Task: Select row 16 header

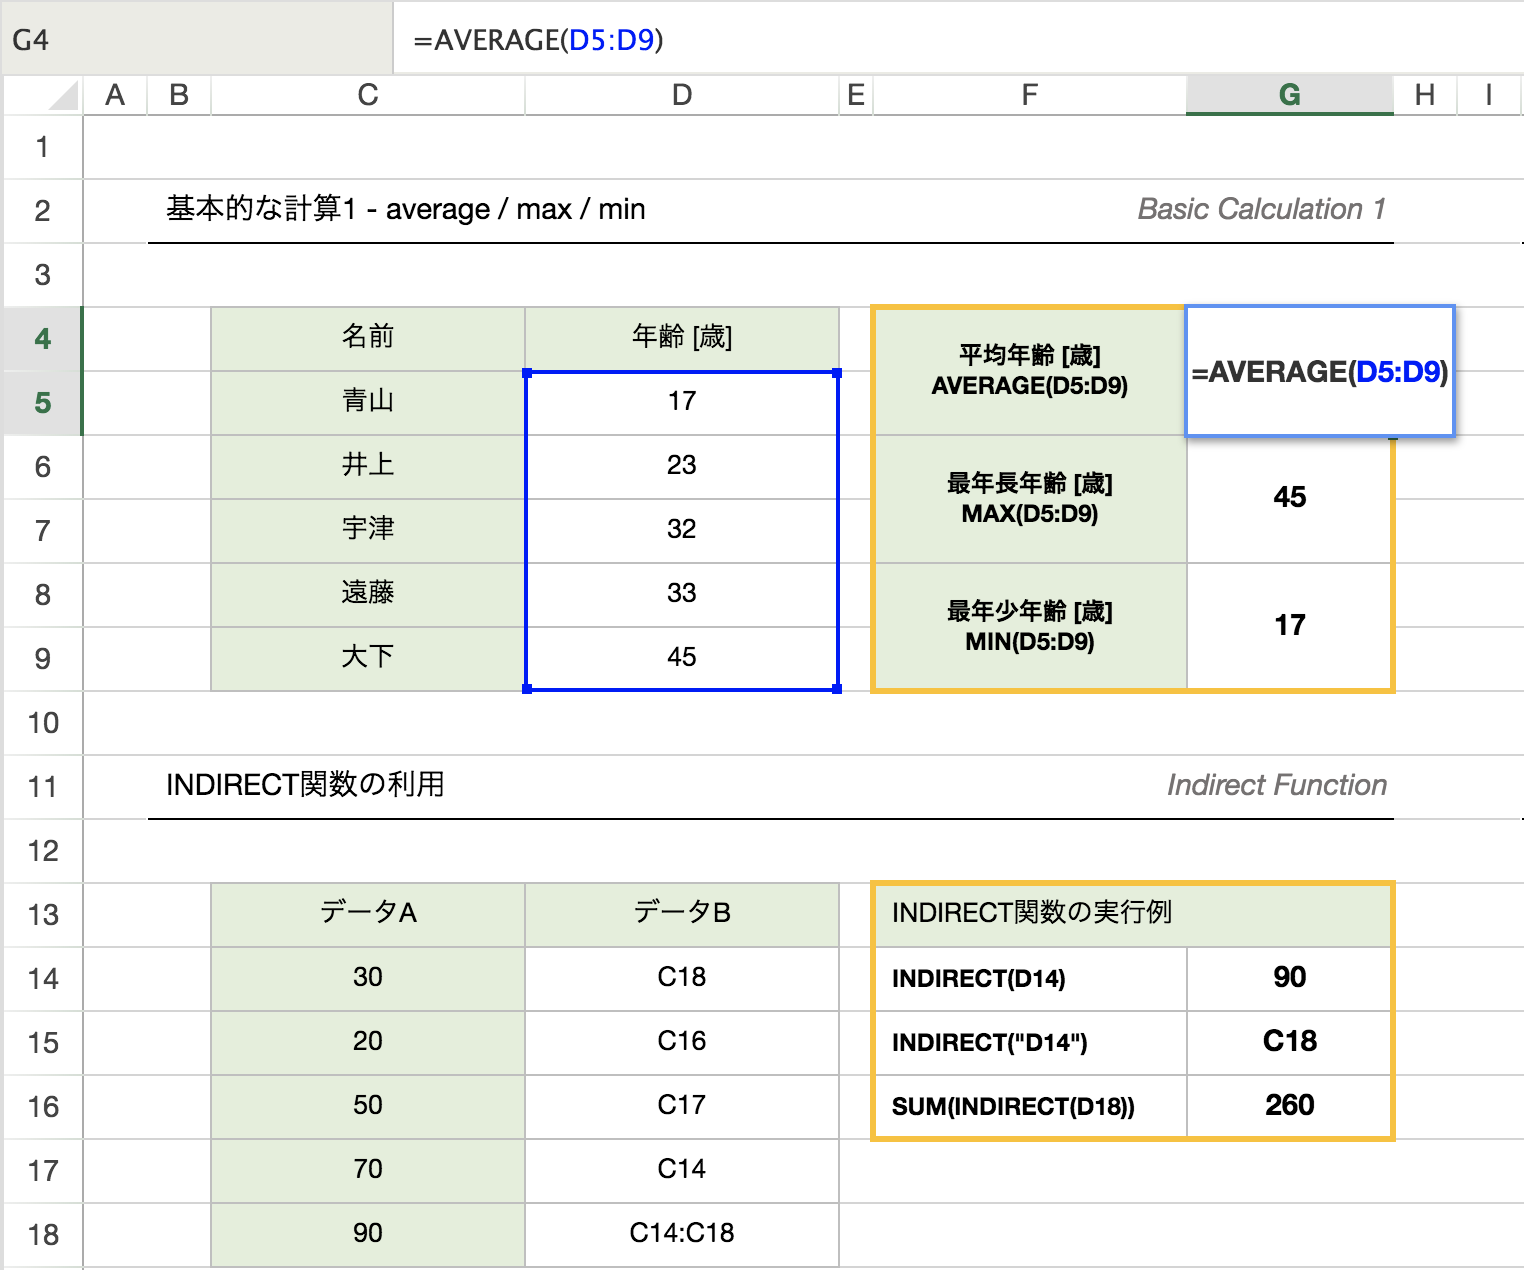Action: tap(42, 1107)
